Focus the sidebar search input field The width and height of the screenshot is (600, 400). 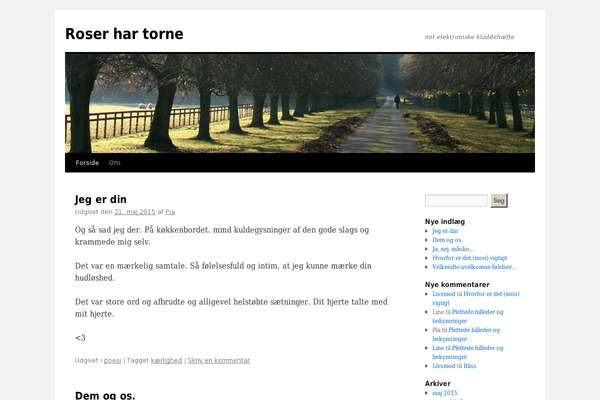[x=456, y=200]
